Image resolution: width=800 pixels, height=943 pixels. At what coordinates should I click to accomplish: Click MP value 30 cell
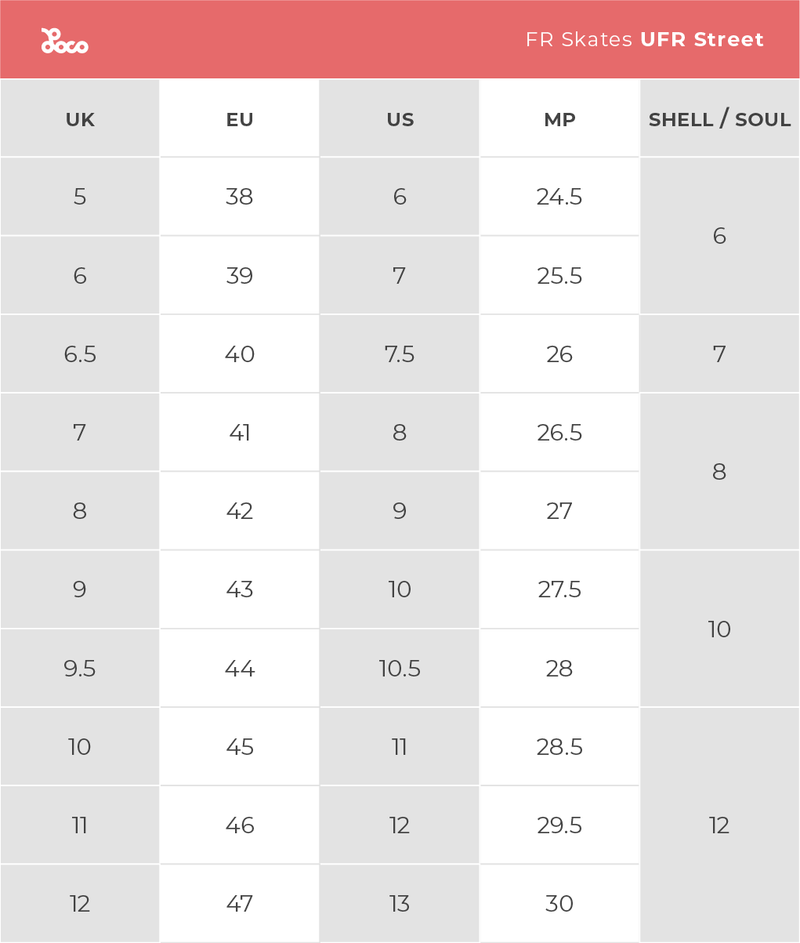point(560,904)
